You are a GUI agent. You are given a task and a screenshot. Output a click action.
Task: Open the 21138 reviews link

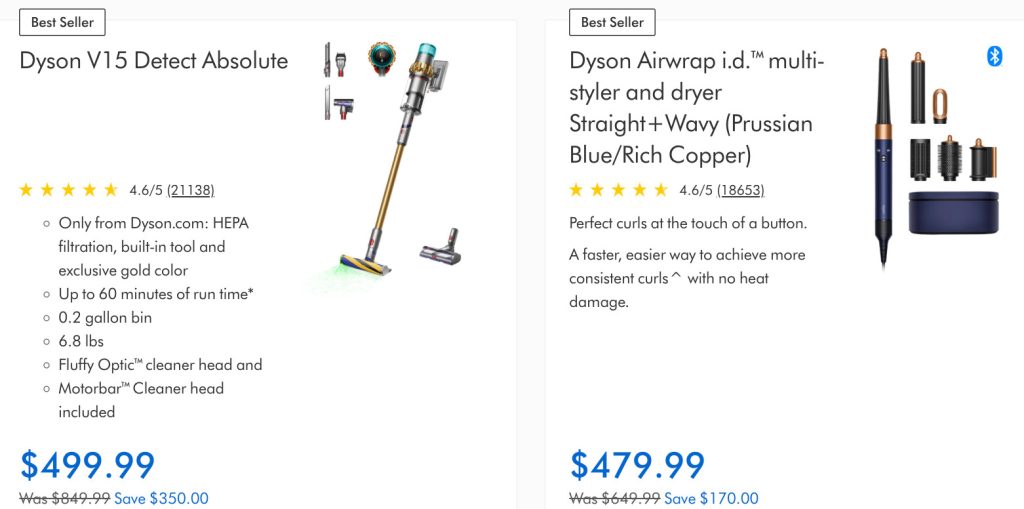coord(190,190)
